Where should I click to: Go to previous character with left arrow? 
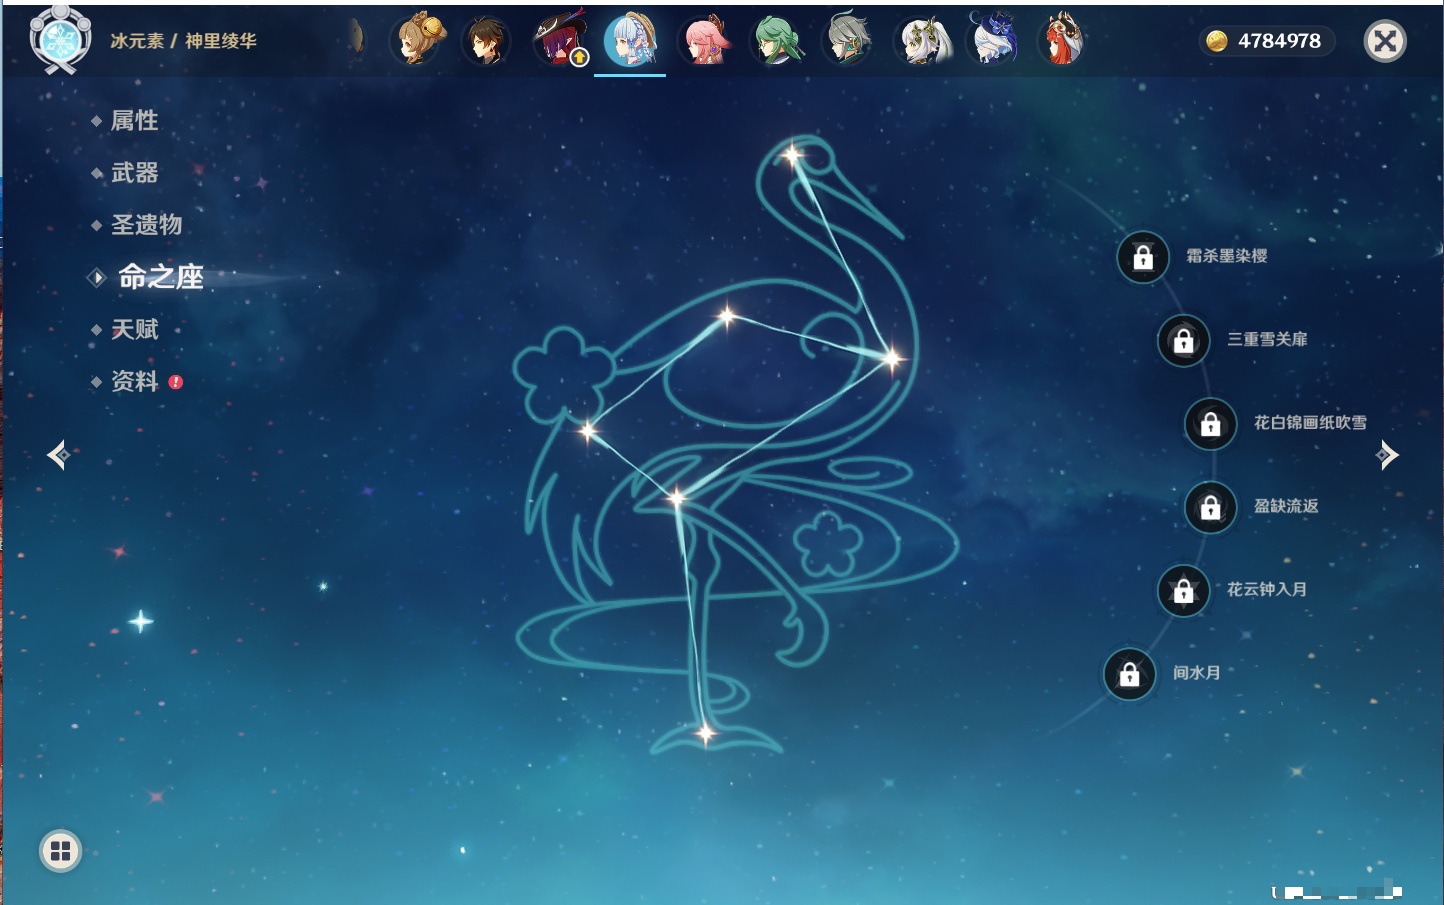tap(58, 455)
